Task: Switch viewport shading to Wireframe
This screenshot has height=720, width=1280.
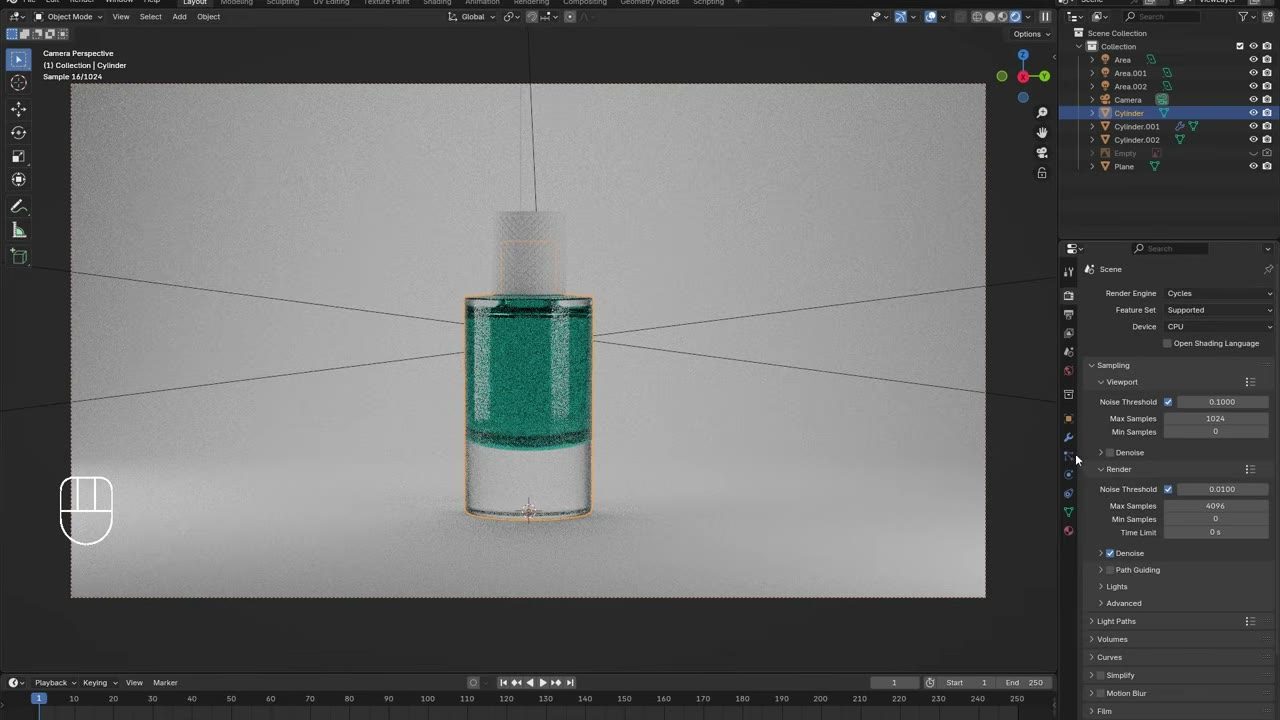Action: pos(977,17)
